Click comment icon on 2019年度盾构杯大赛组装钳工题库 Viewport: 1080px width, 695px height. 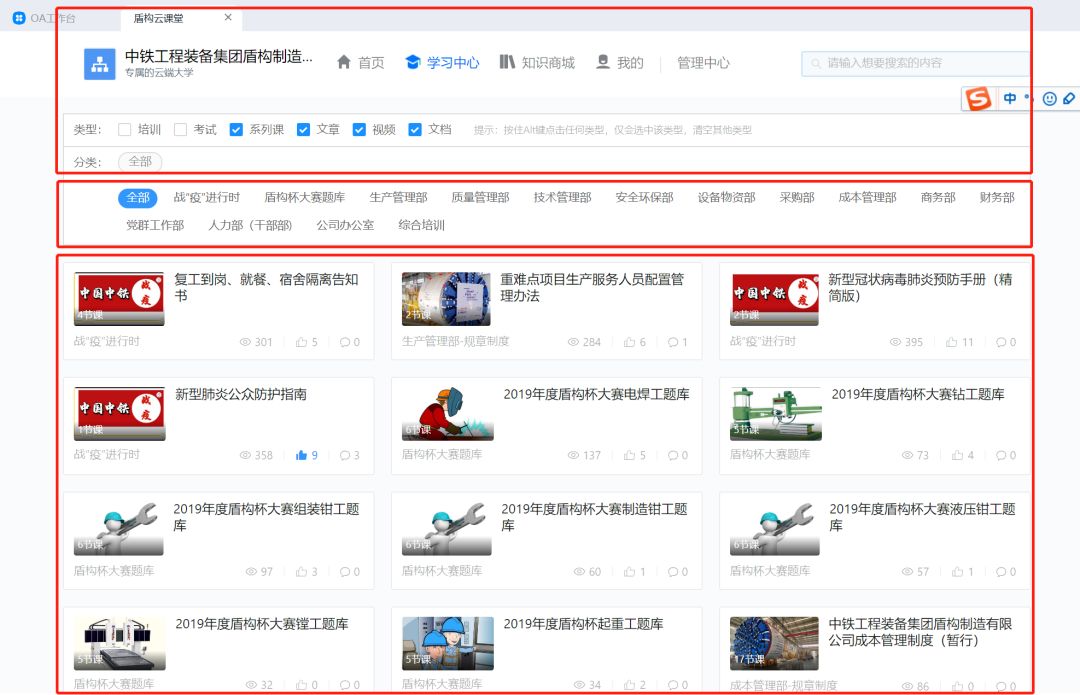pyautogui.click(x=345, y=571)
